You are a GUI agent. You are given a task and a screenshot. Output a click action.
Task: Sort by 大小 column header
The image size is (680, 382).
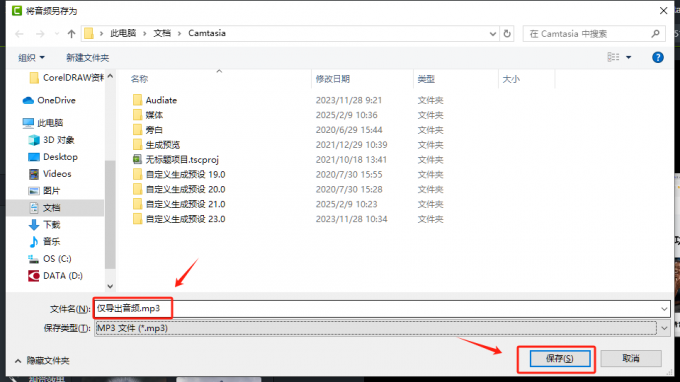point(511,79)
